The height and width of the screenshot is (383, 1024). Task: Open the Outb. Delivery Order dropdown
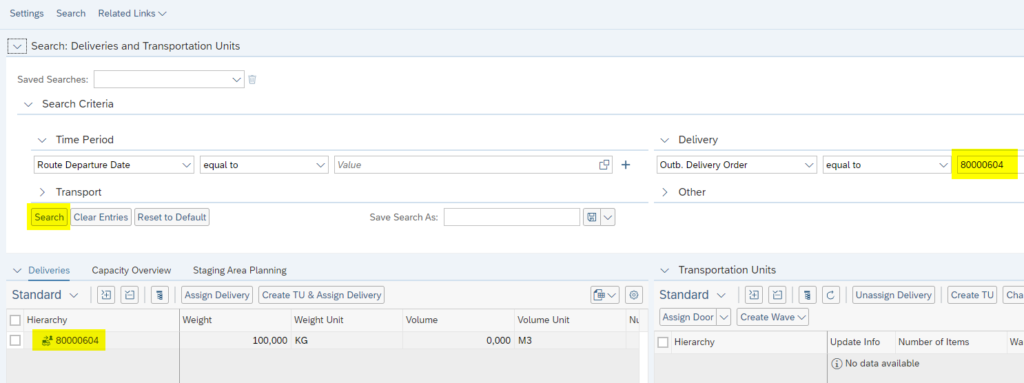(810, 165)
